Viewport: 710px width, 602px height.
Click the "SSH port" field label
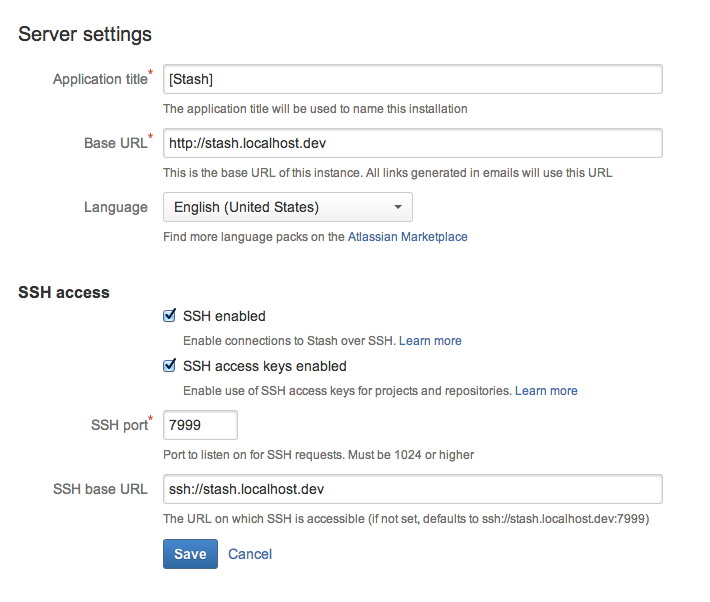click(x=118, y=425)
